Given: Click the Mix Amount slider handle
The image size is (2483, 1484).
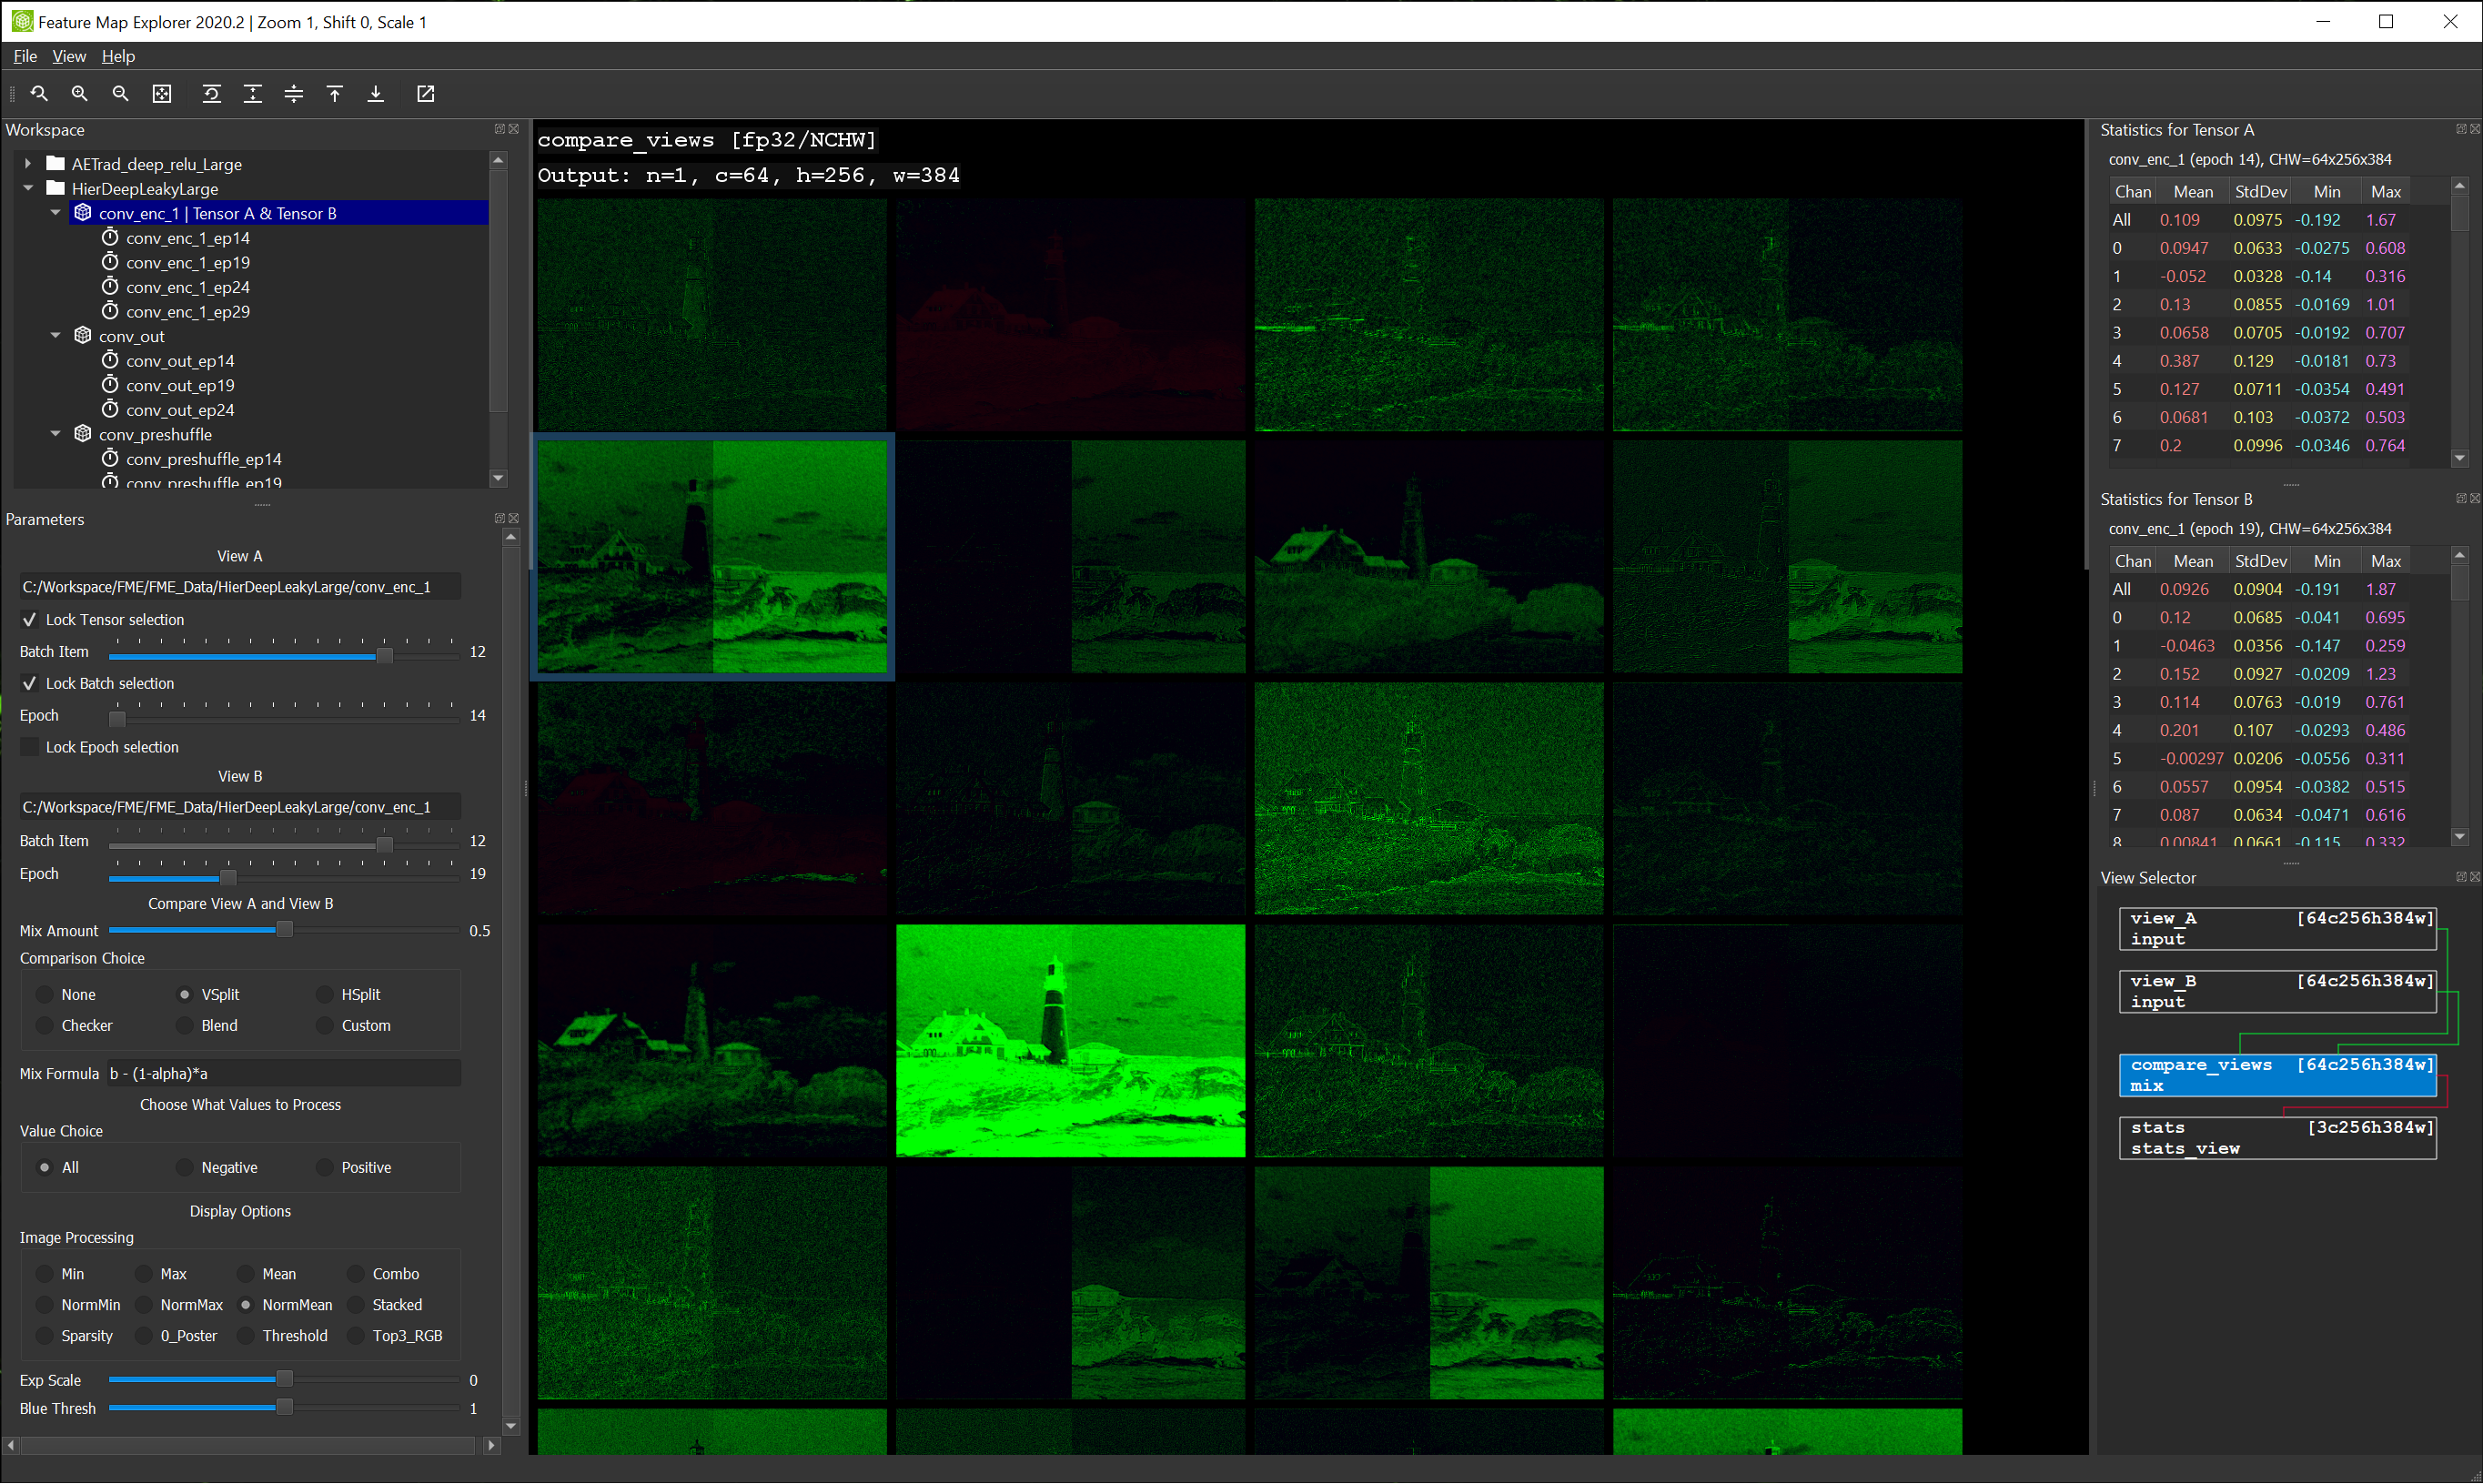Looking at the screenshot, I should point(285,931).
